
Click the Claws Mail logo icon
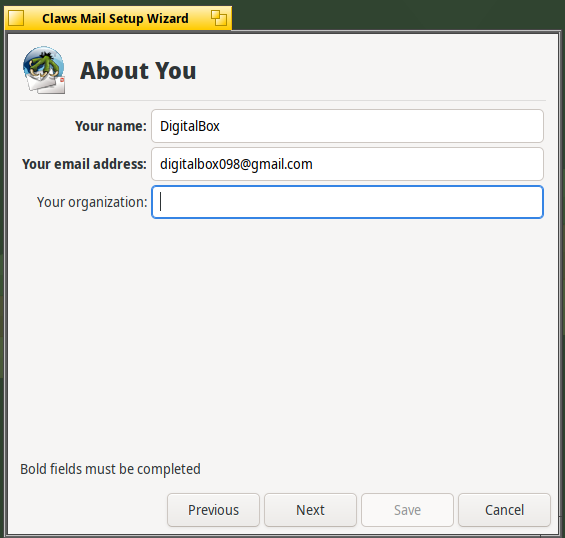pos(44,70)
